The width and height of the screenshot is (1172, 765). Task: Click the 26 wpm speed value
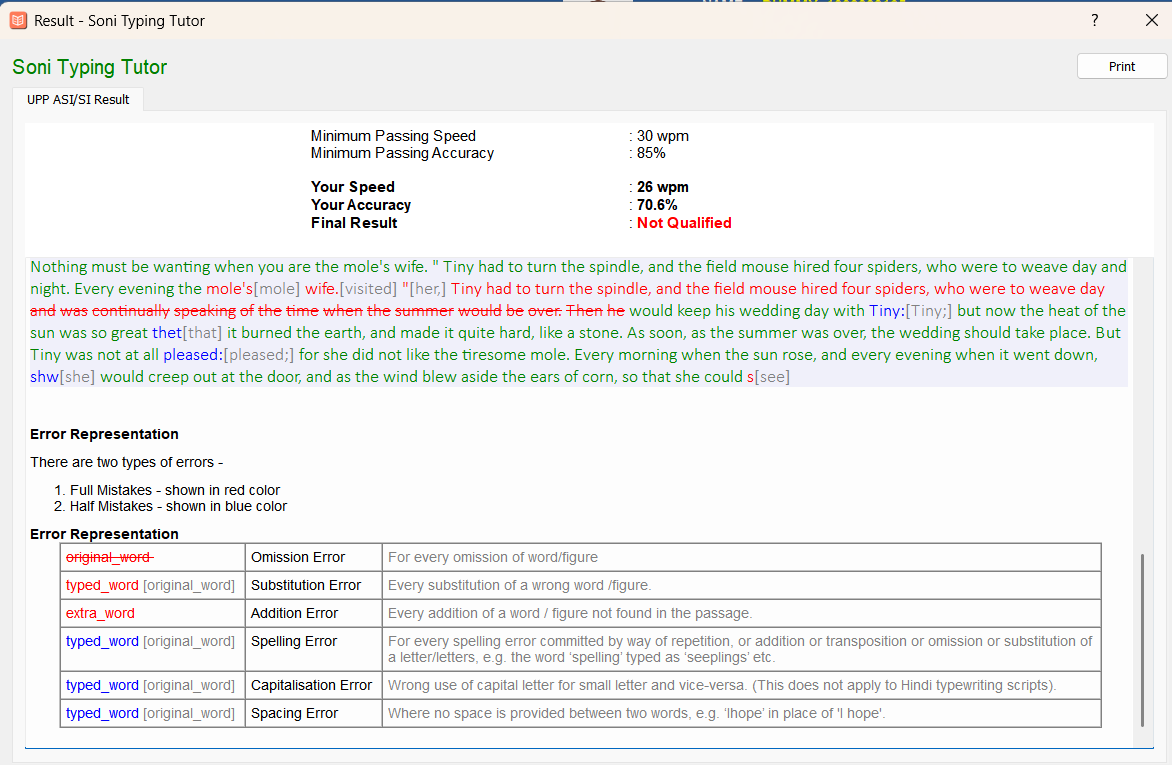662,187
